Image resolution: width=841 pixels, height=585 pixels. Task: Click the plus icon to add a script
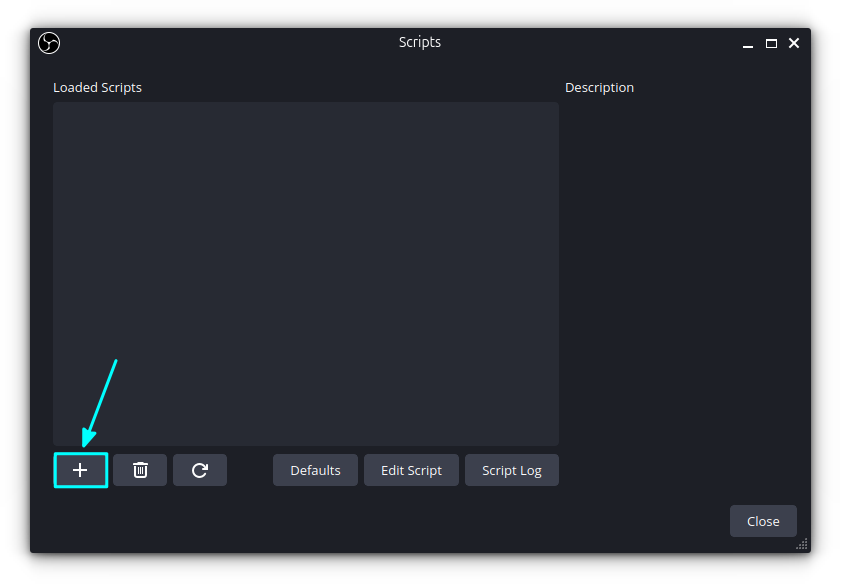coord(80,470)
